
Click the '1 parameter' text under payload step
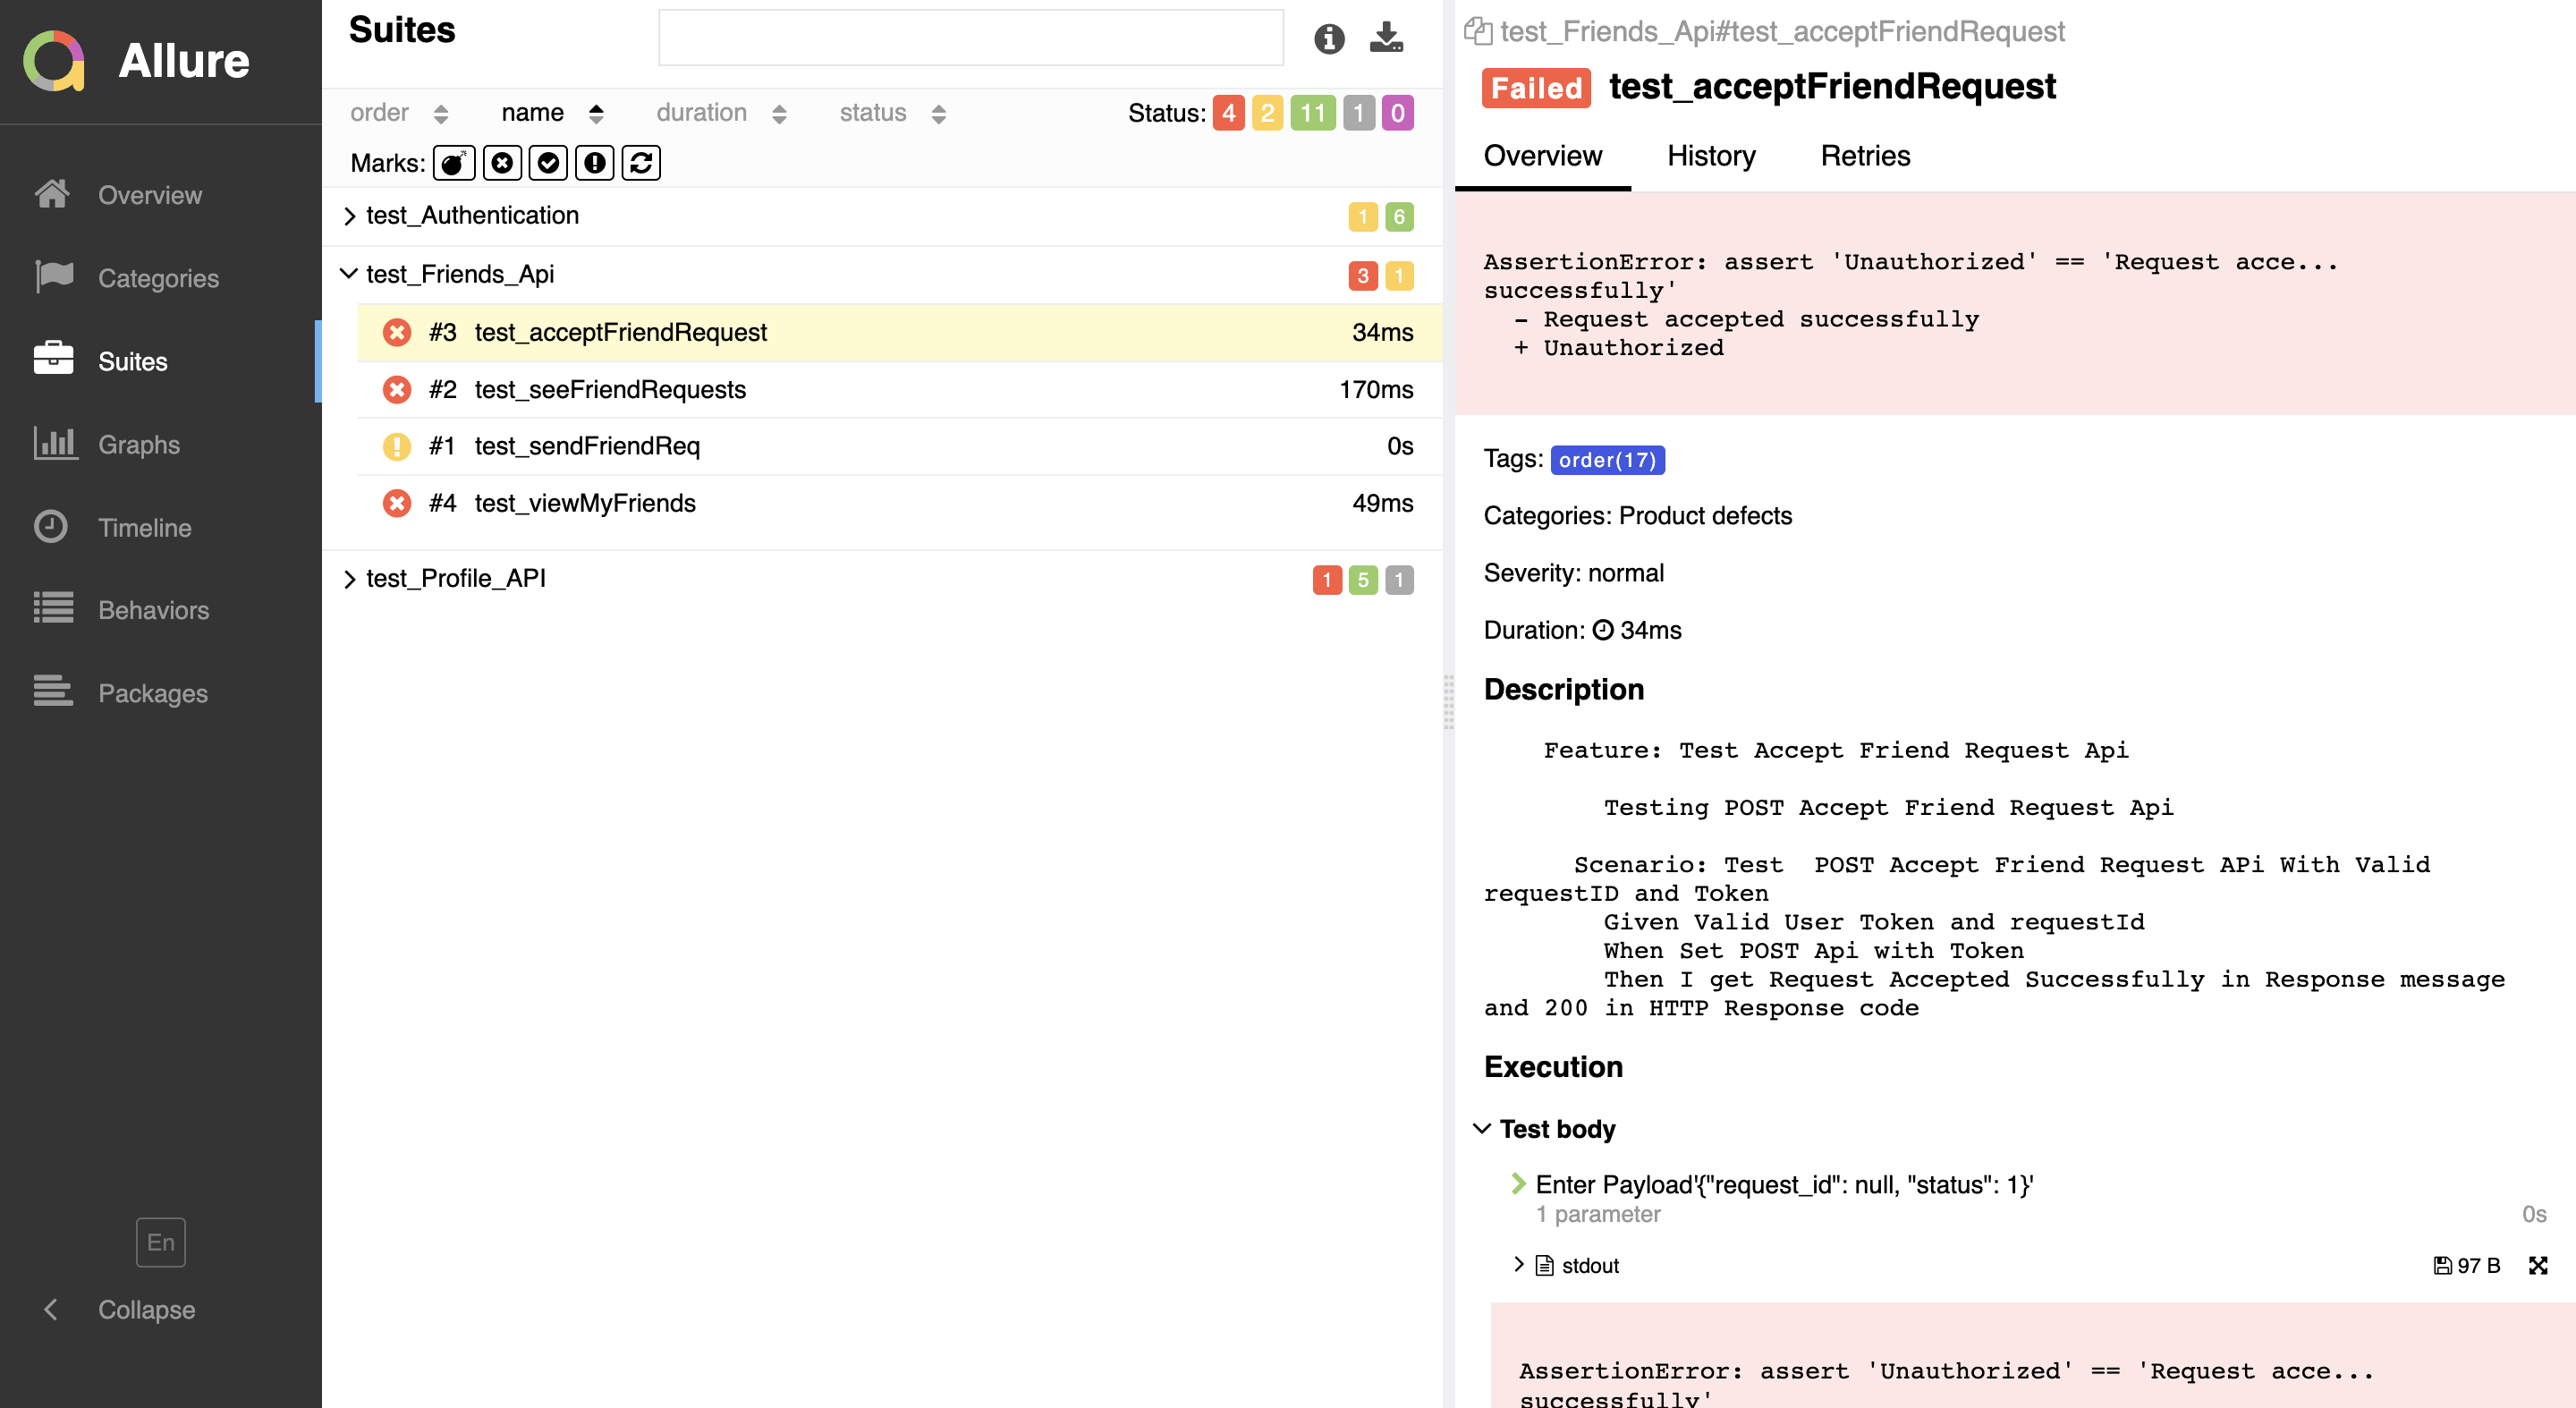(x=1597, y=1214)
